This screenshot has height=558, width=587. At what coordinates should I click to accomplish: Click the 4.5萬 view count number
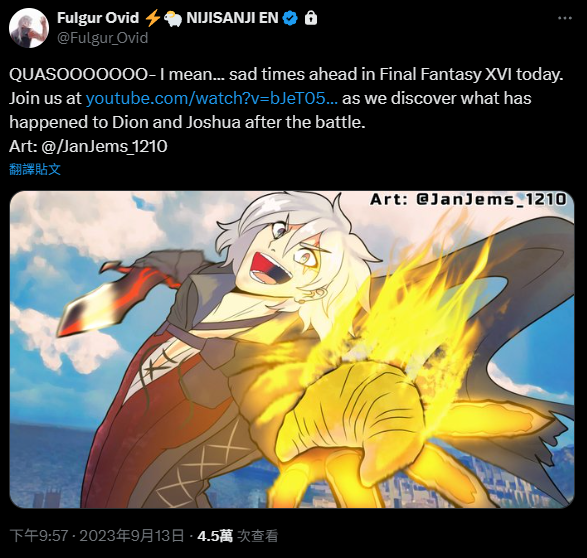215,536
